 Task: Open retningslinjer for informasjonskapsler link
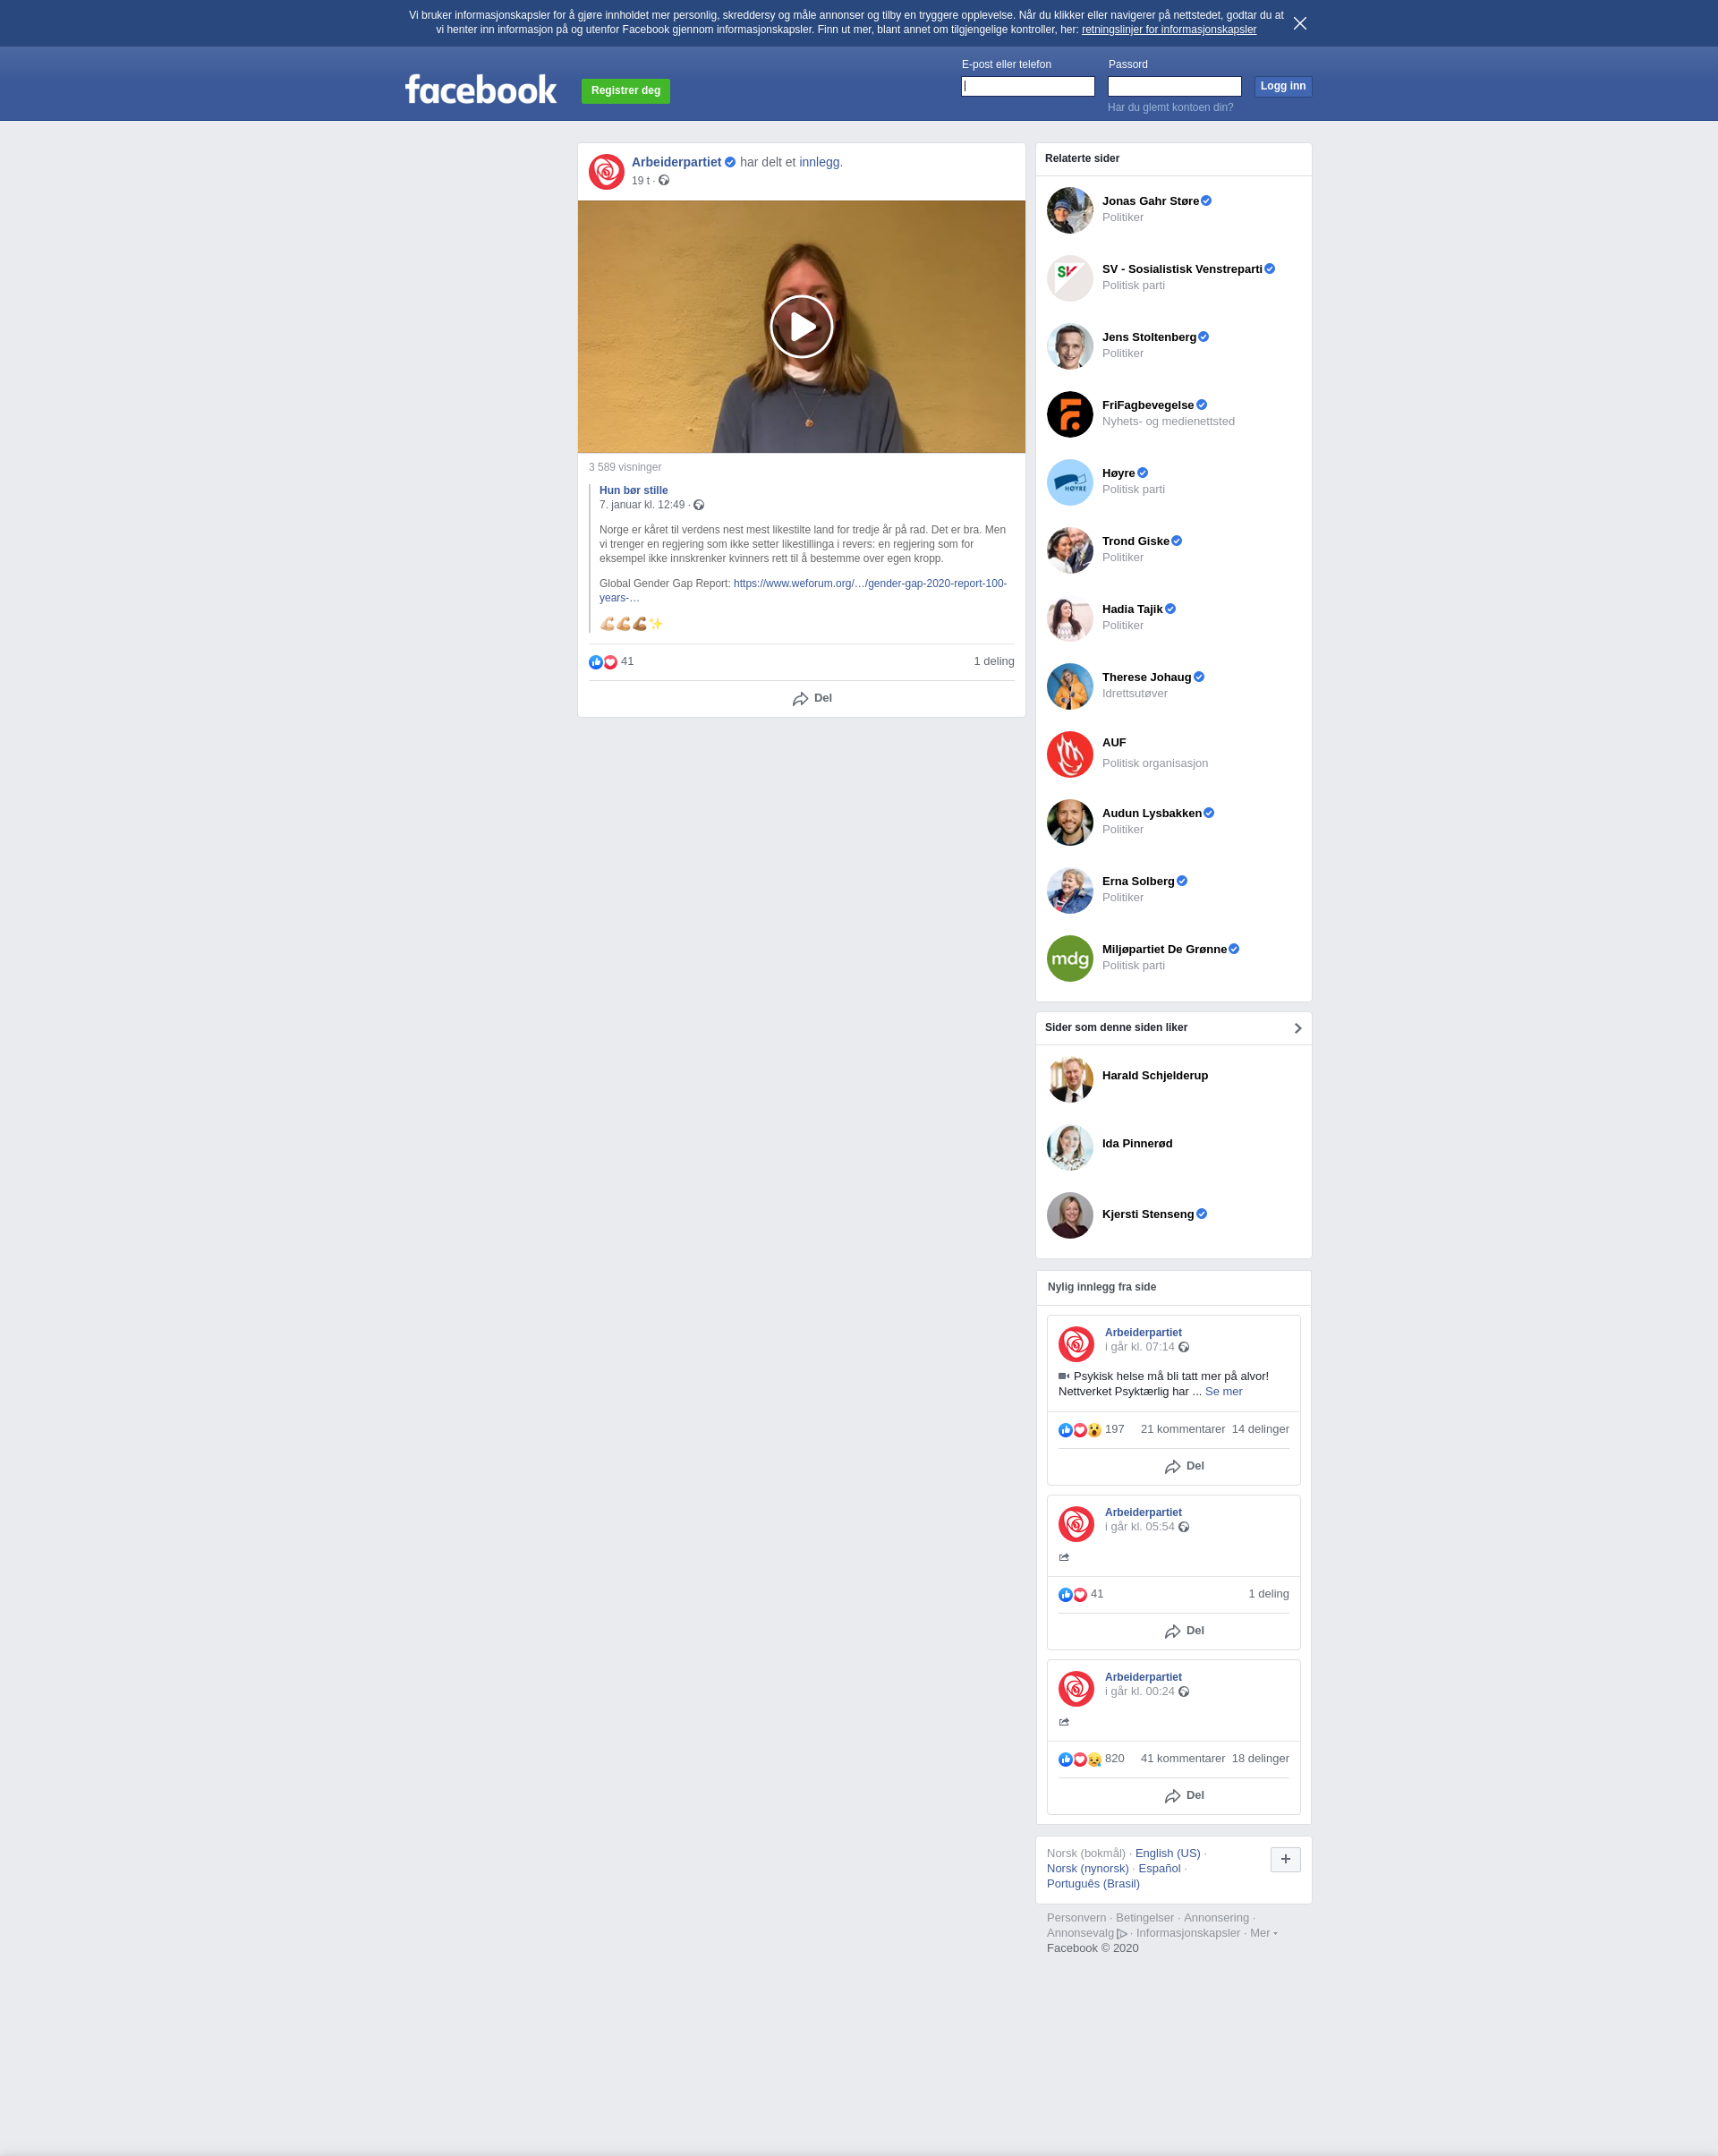click(x=1168, y=30)
